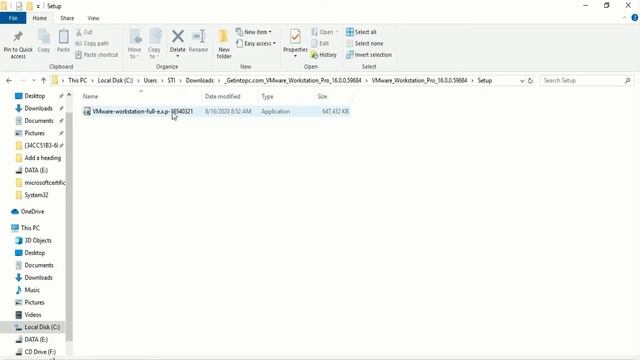Viewport: 640px width, 360px height.
Task: Click Pin to Quick access icon
Action: click(x=18, y=37)
